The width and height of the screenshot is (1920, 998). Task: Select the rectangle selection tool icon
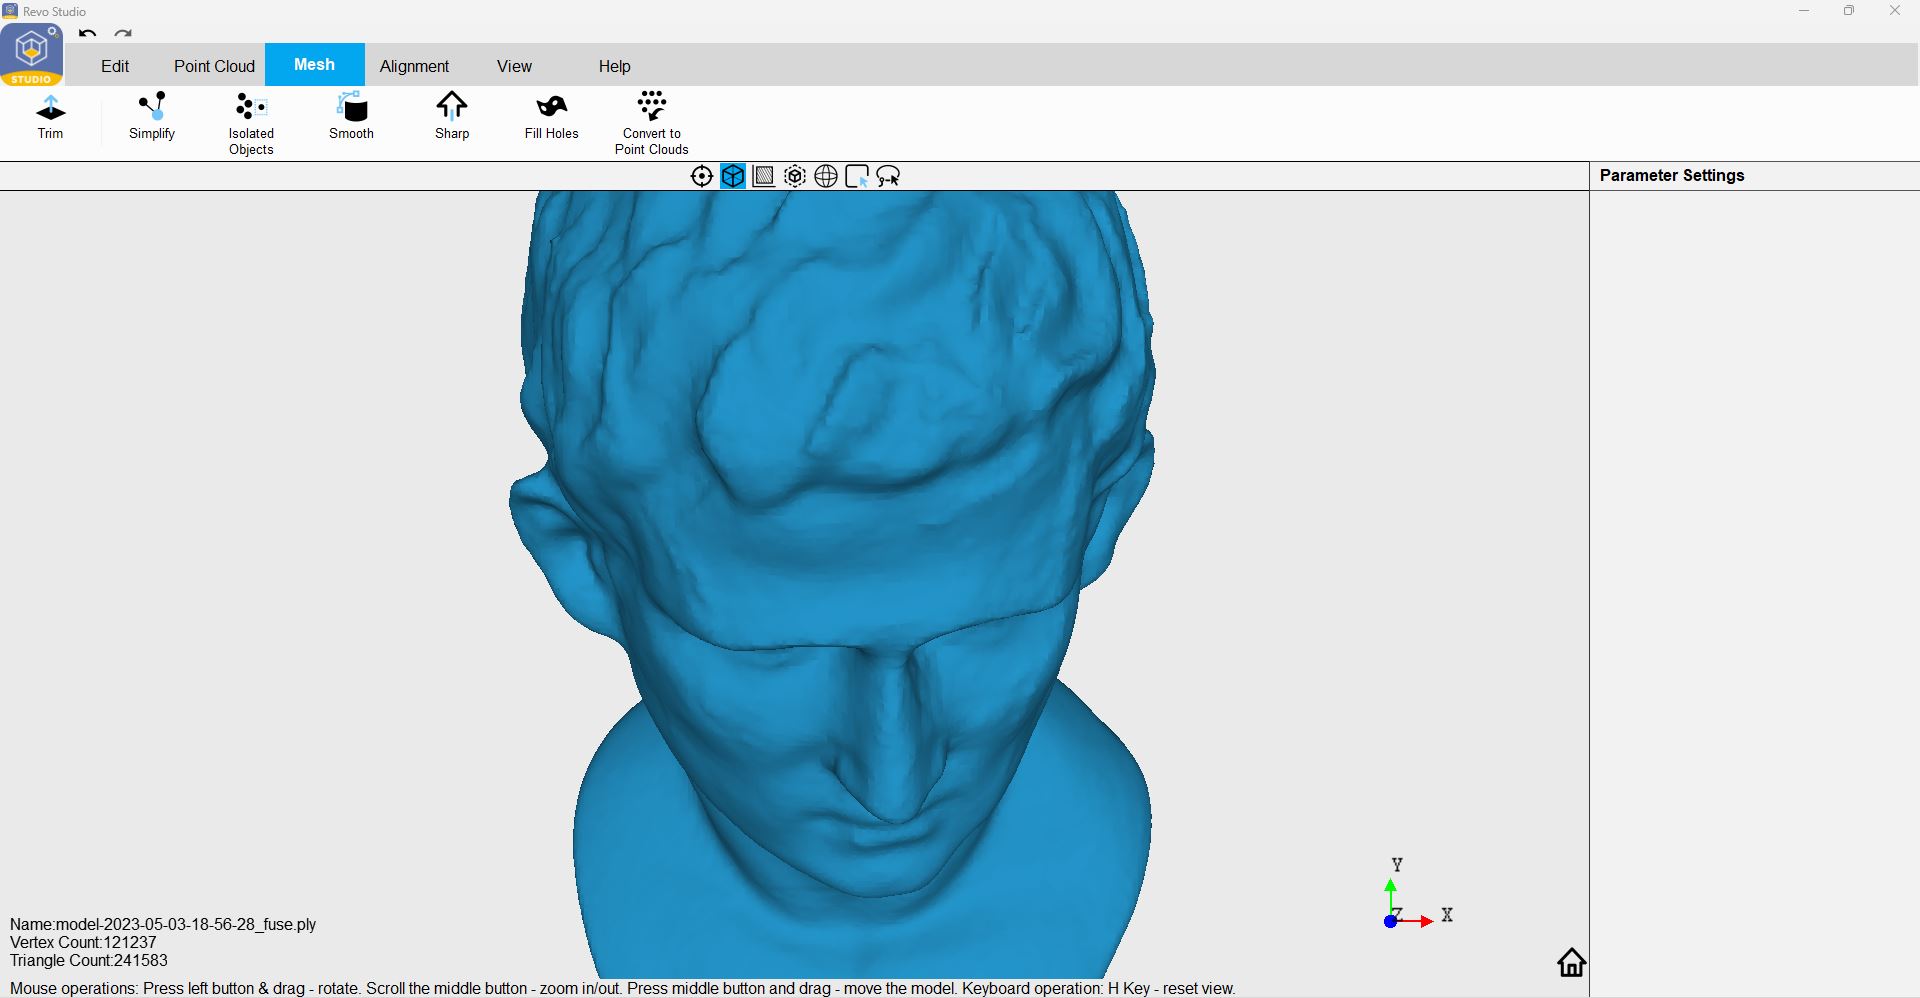tap(857, 177)
